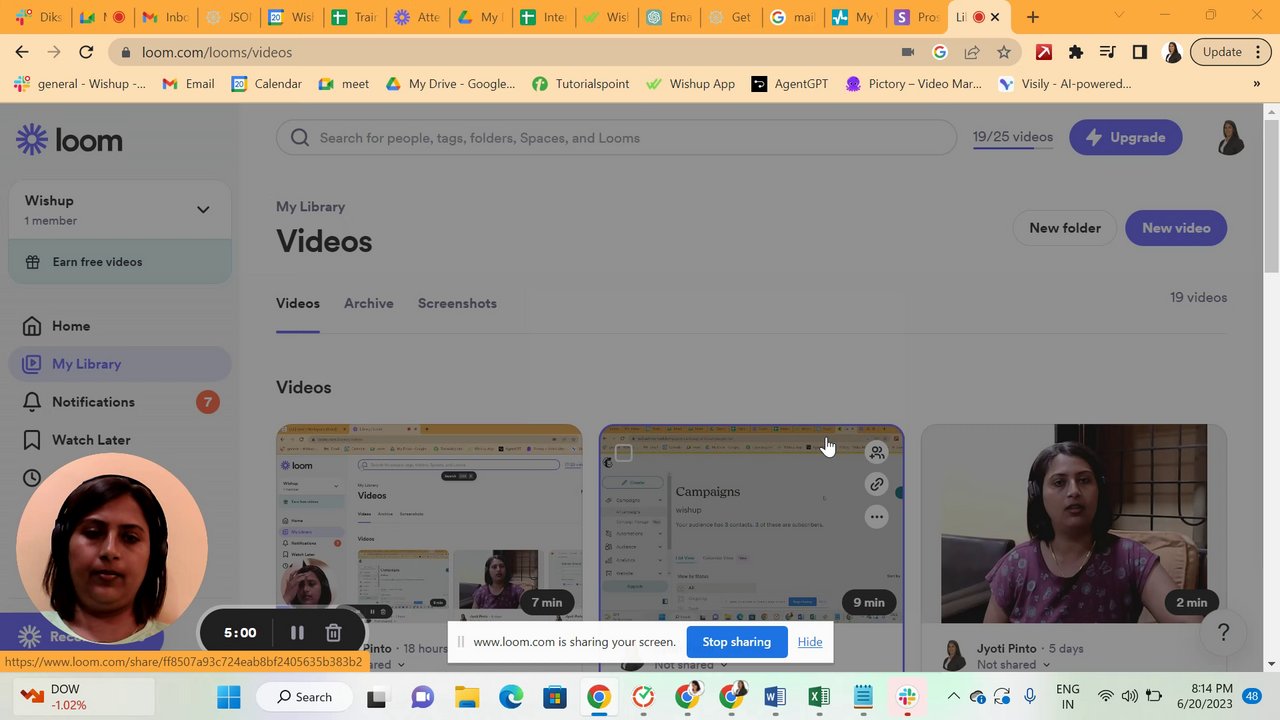Image resolution: width=1280 pixels, height=720 pixels.
Task: Click the New video button
Action: point(1176,228)
